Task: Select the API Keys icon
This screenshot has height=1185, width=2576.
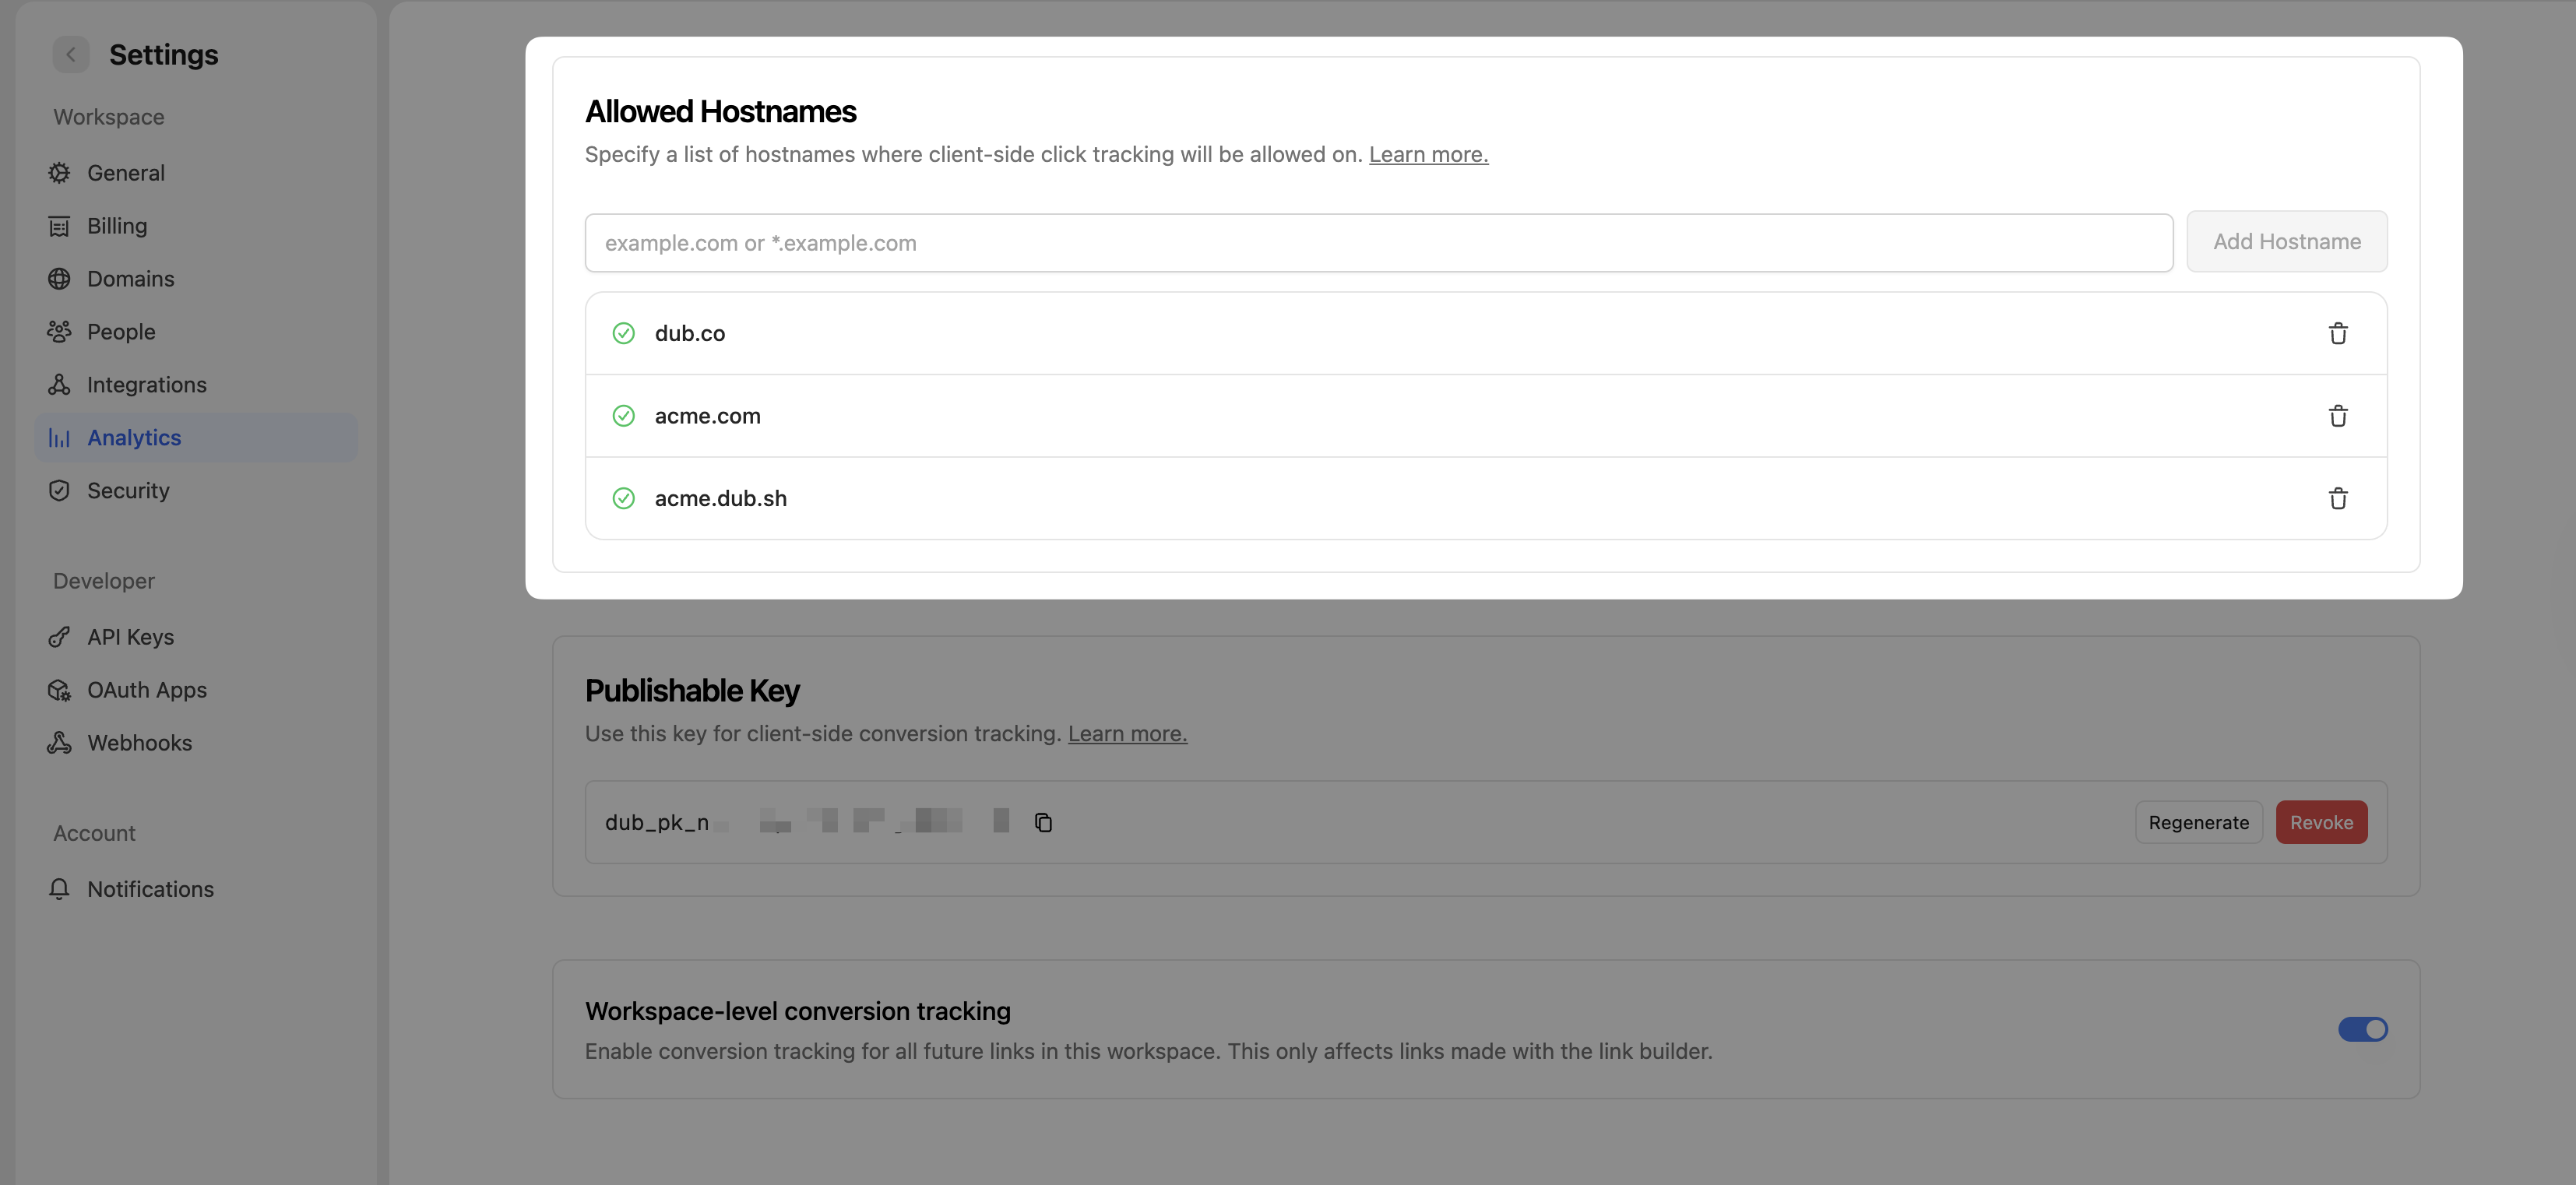Action: click(x=60, y=636)
